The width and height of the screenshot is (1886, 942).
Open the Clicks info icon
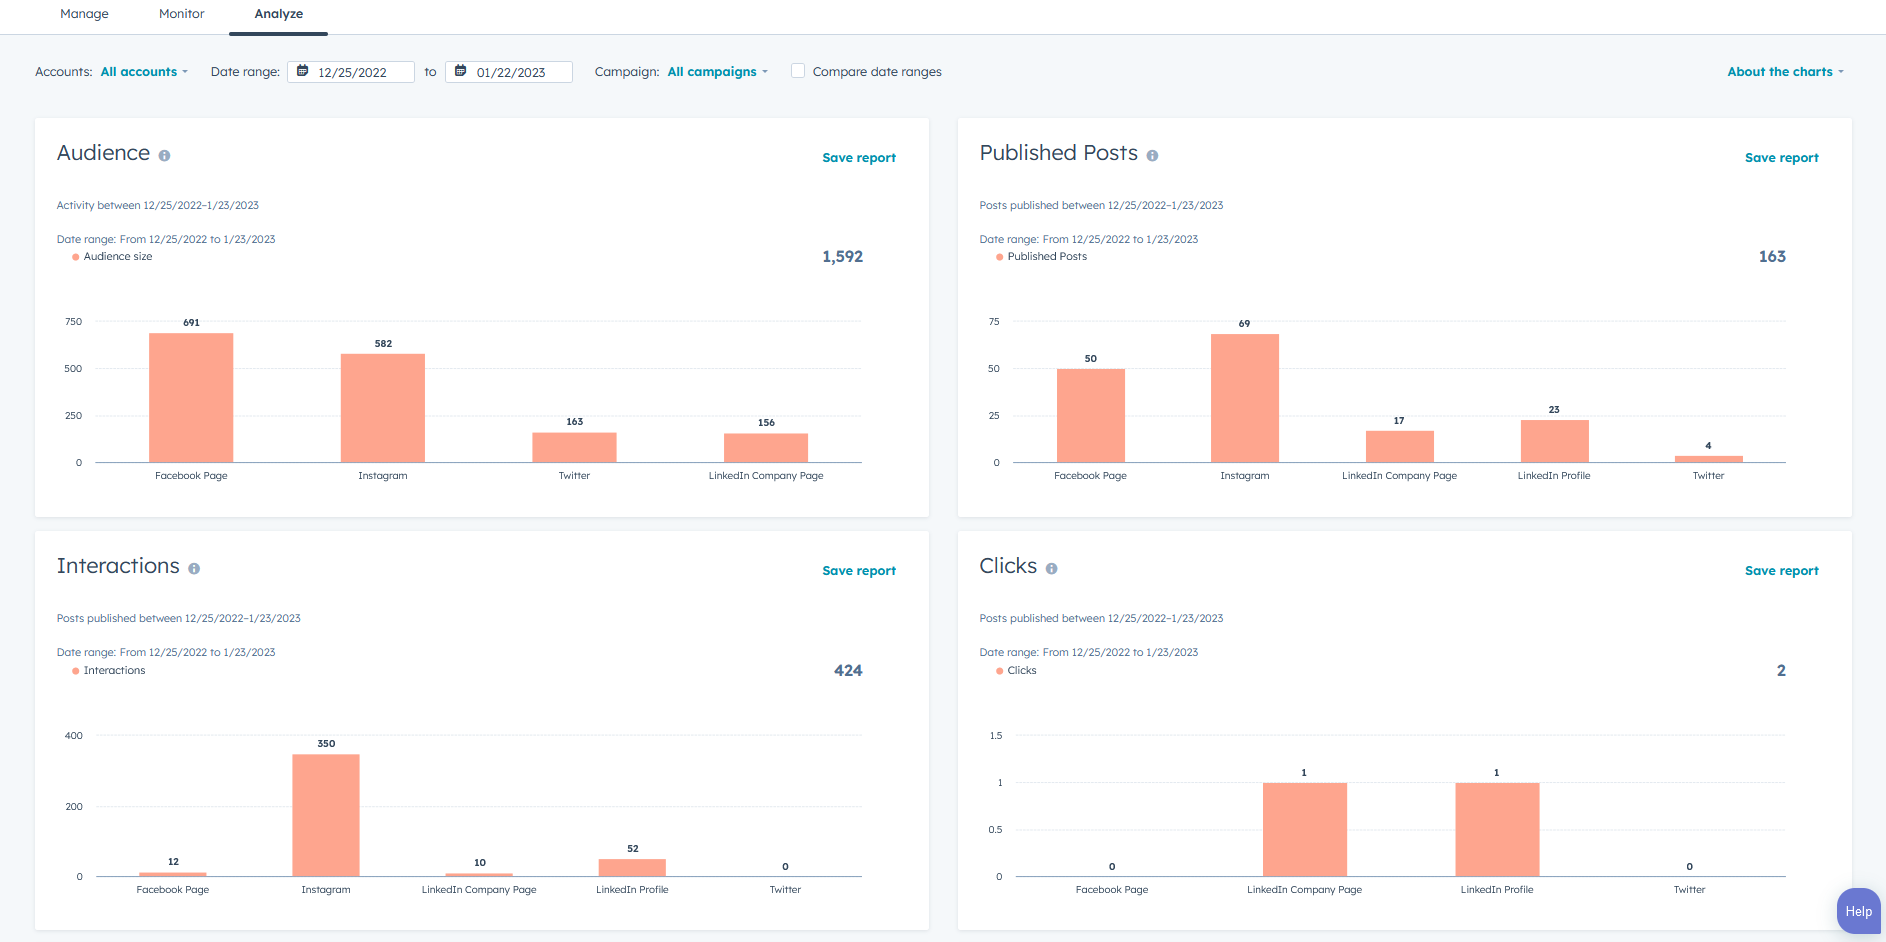point(1051,569)
